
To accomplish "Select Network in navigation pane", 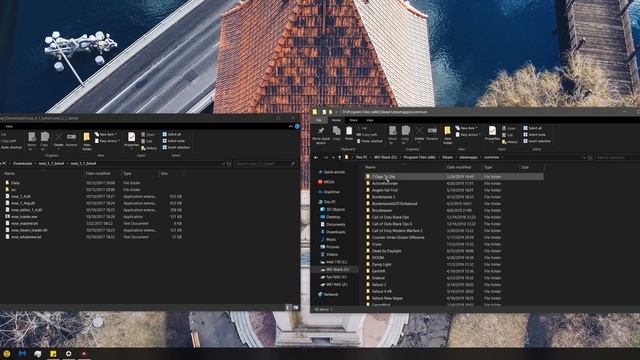I will 328,294.
